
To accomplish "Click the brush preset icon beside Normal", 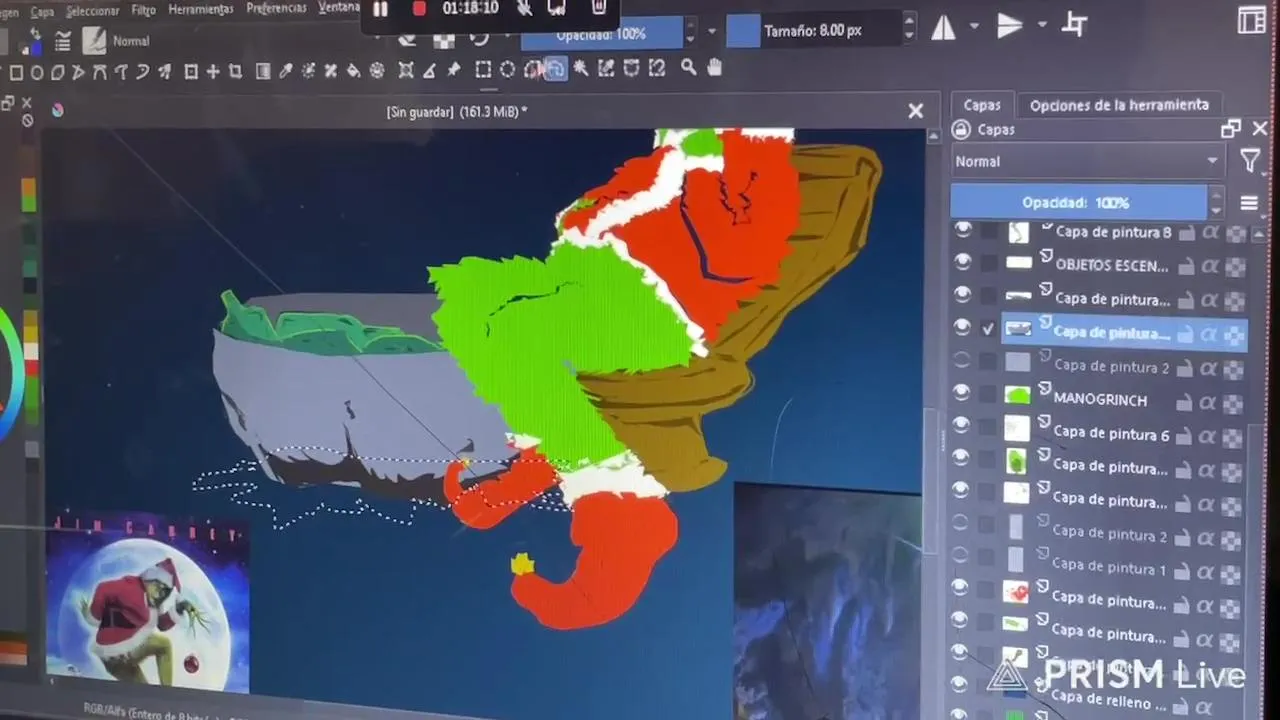I will point(95,41).
